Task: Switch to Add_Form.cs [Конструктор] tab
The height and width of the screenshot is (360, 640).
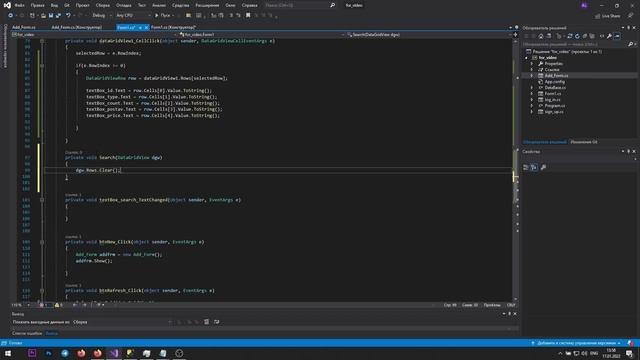Action: click(77, 27)
